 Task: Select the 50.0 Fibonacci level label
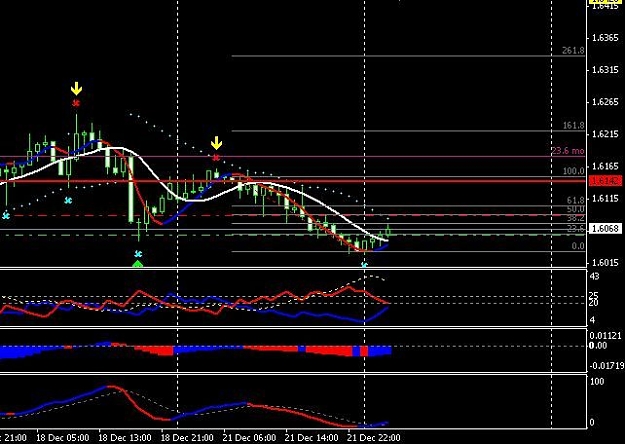(x=575, y=209)
